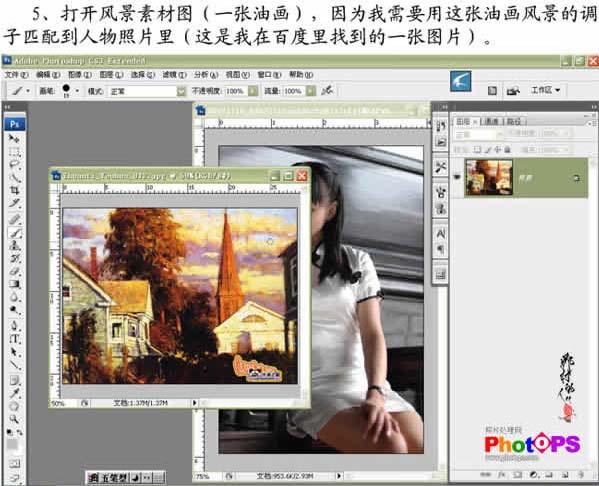
Task: Select the Path Selection tool
Action: click(14, 352)
